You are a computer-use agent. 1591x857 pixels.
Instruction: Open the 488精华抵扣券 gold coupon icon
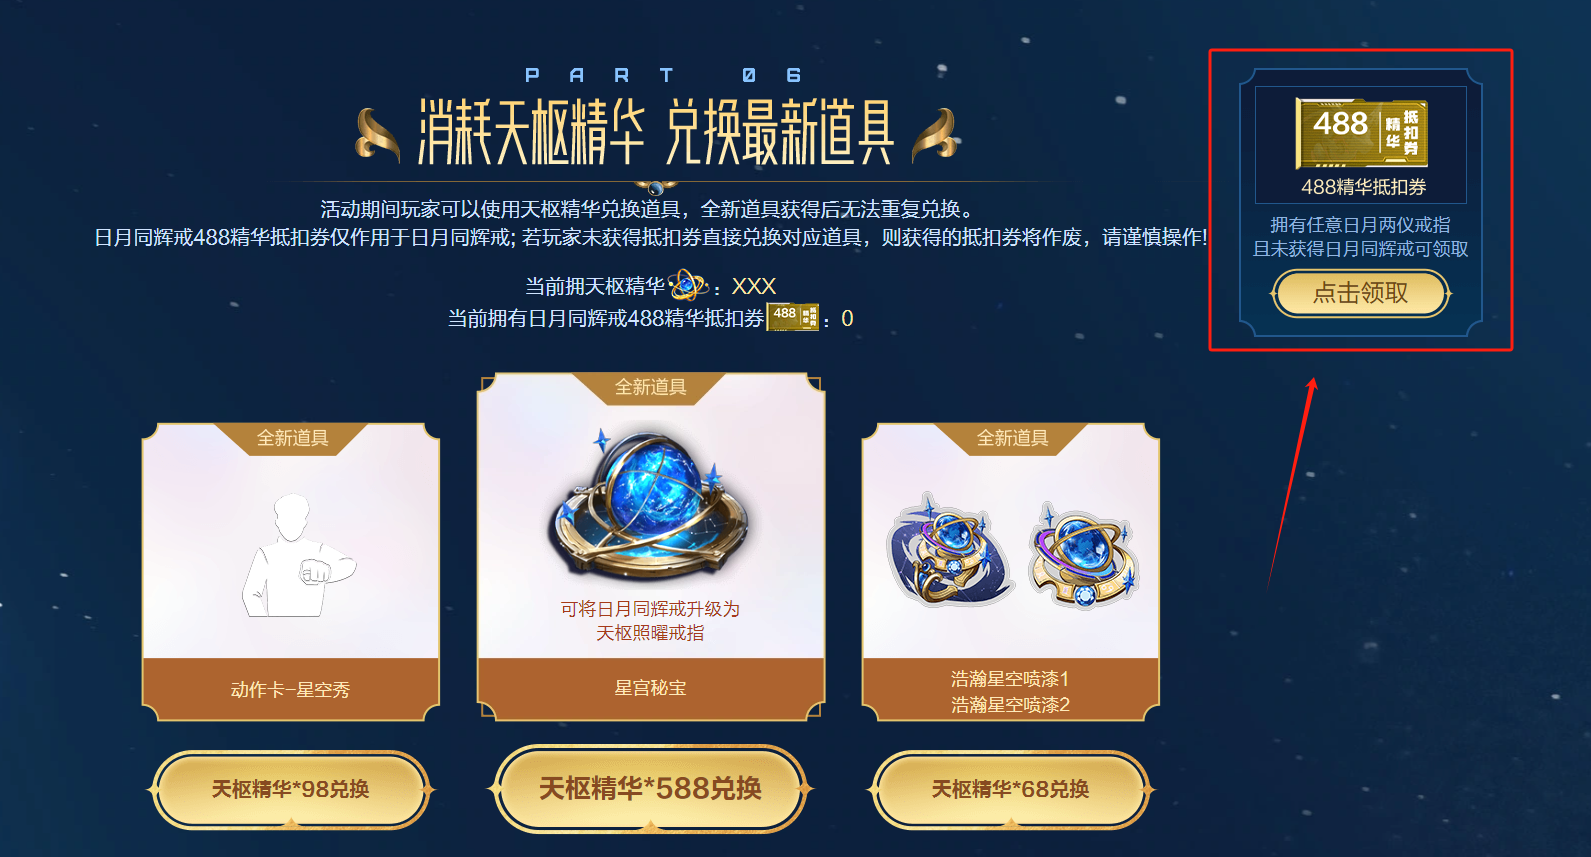[x=1361, y=133]
